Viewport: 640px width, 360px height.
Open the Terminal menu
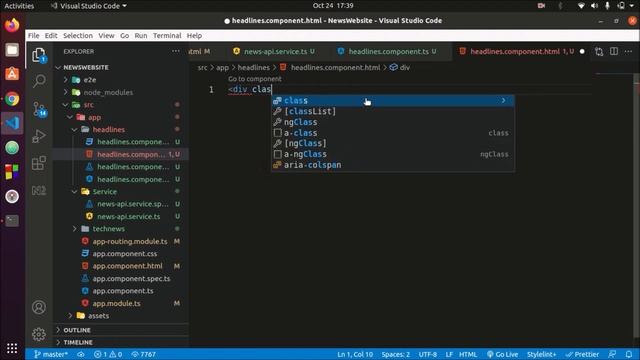pyautogui.click(x=167, y=36)
